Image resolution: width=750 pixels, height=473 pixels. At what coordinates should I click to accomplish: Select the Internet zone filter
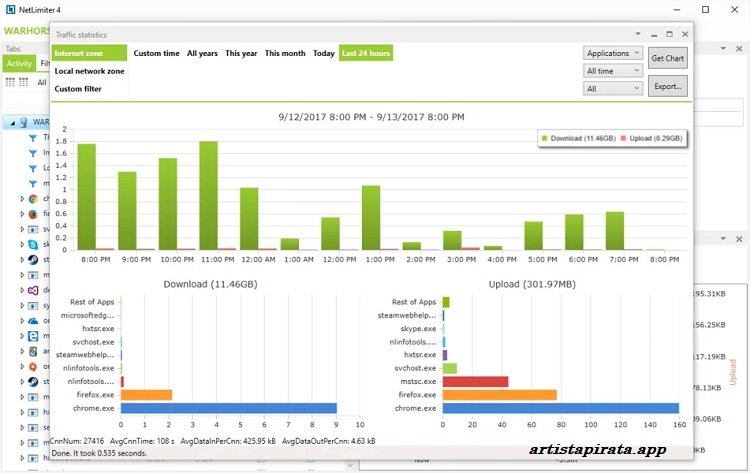click(90, 53)
